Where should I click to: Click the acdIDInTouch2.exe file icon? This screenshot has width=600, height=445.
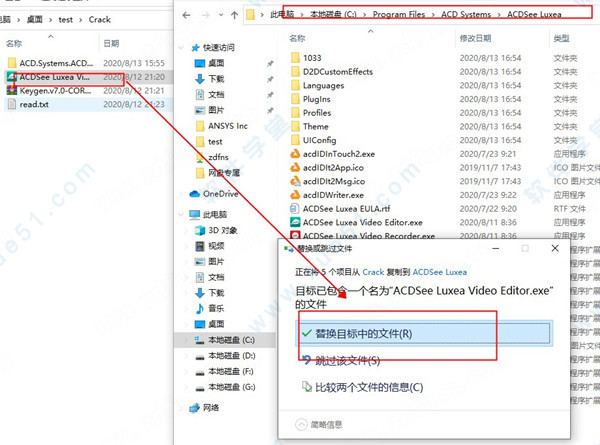coord(295,154)
